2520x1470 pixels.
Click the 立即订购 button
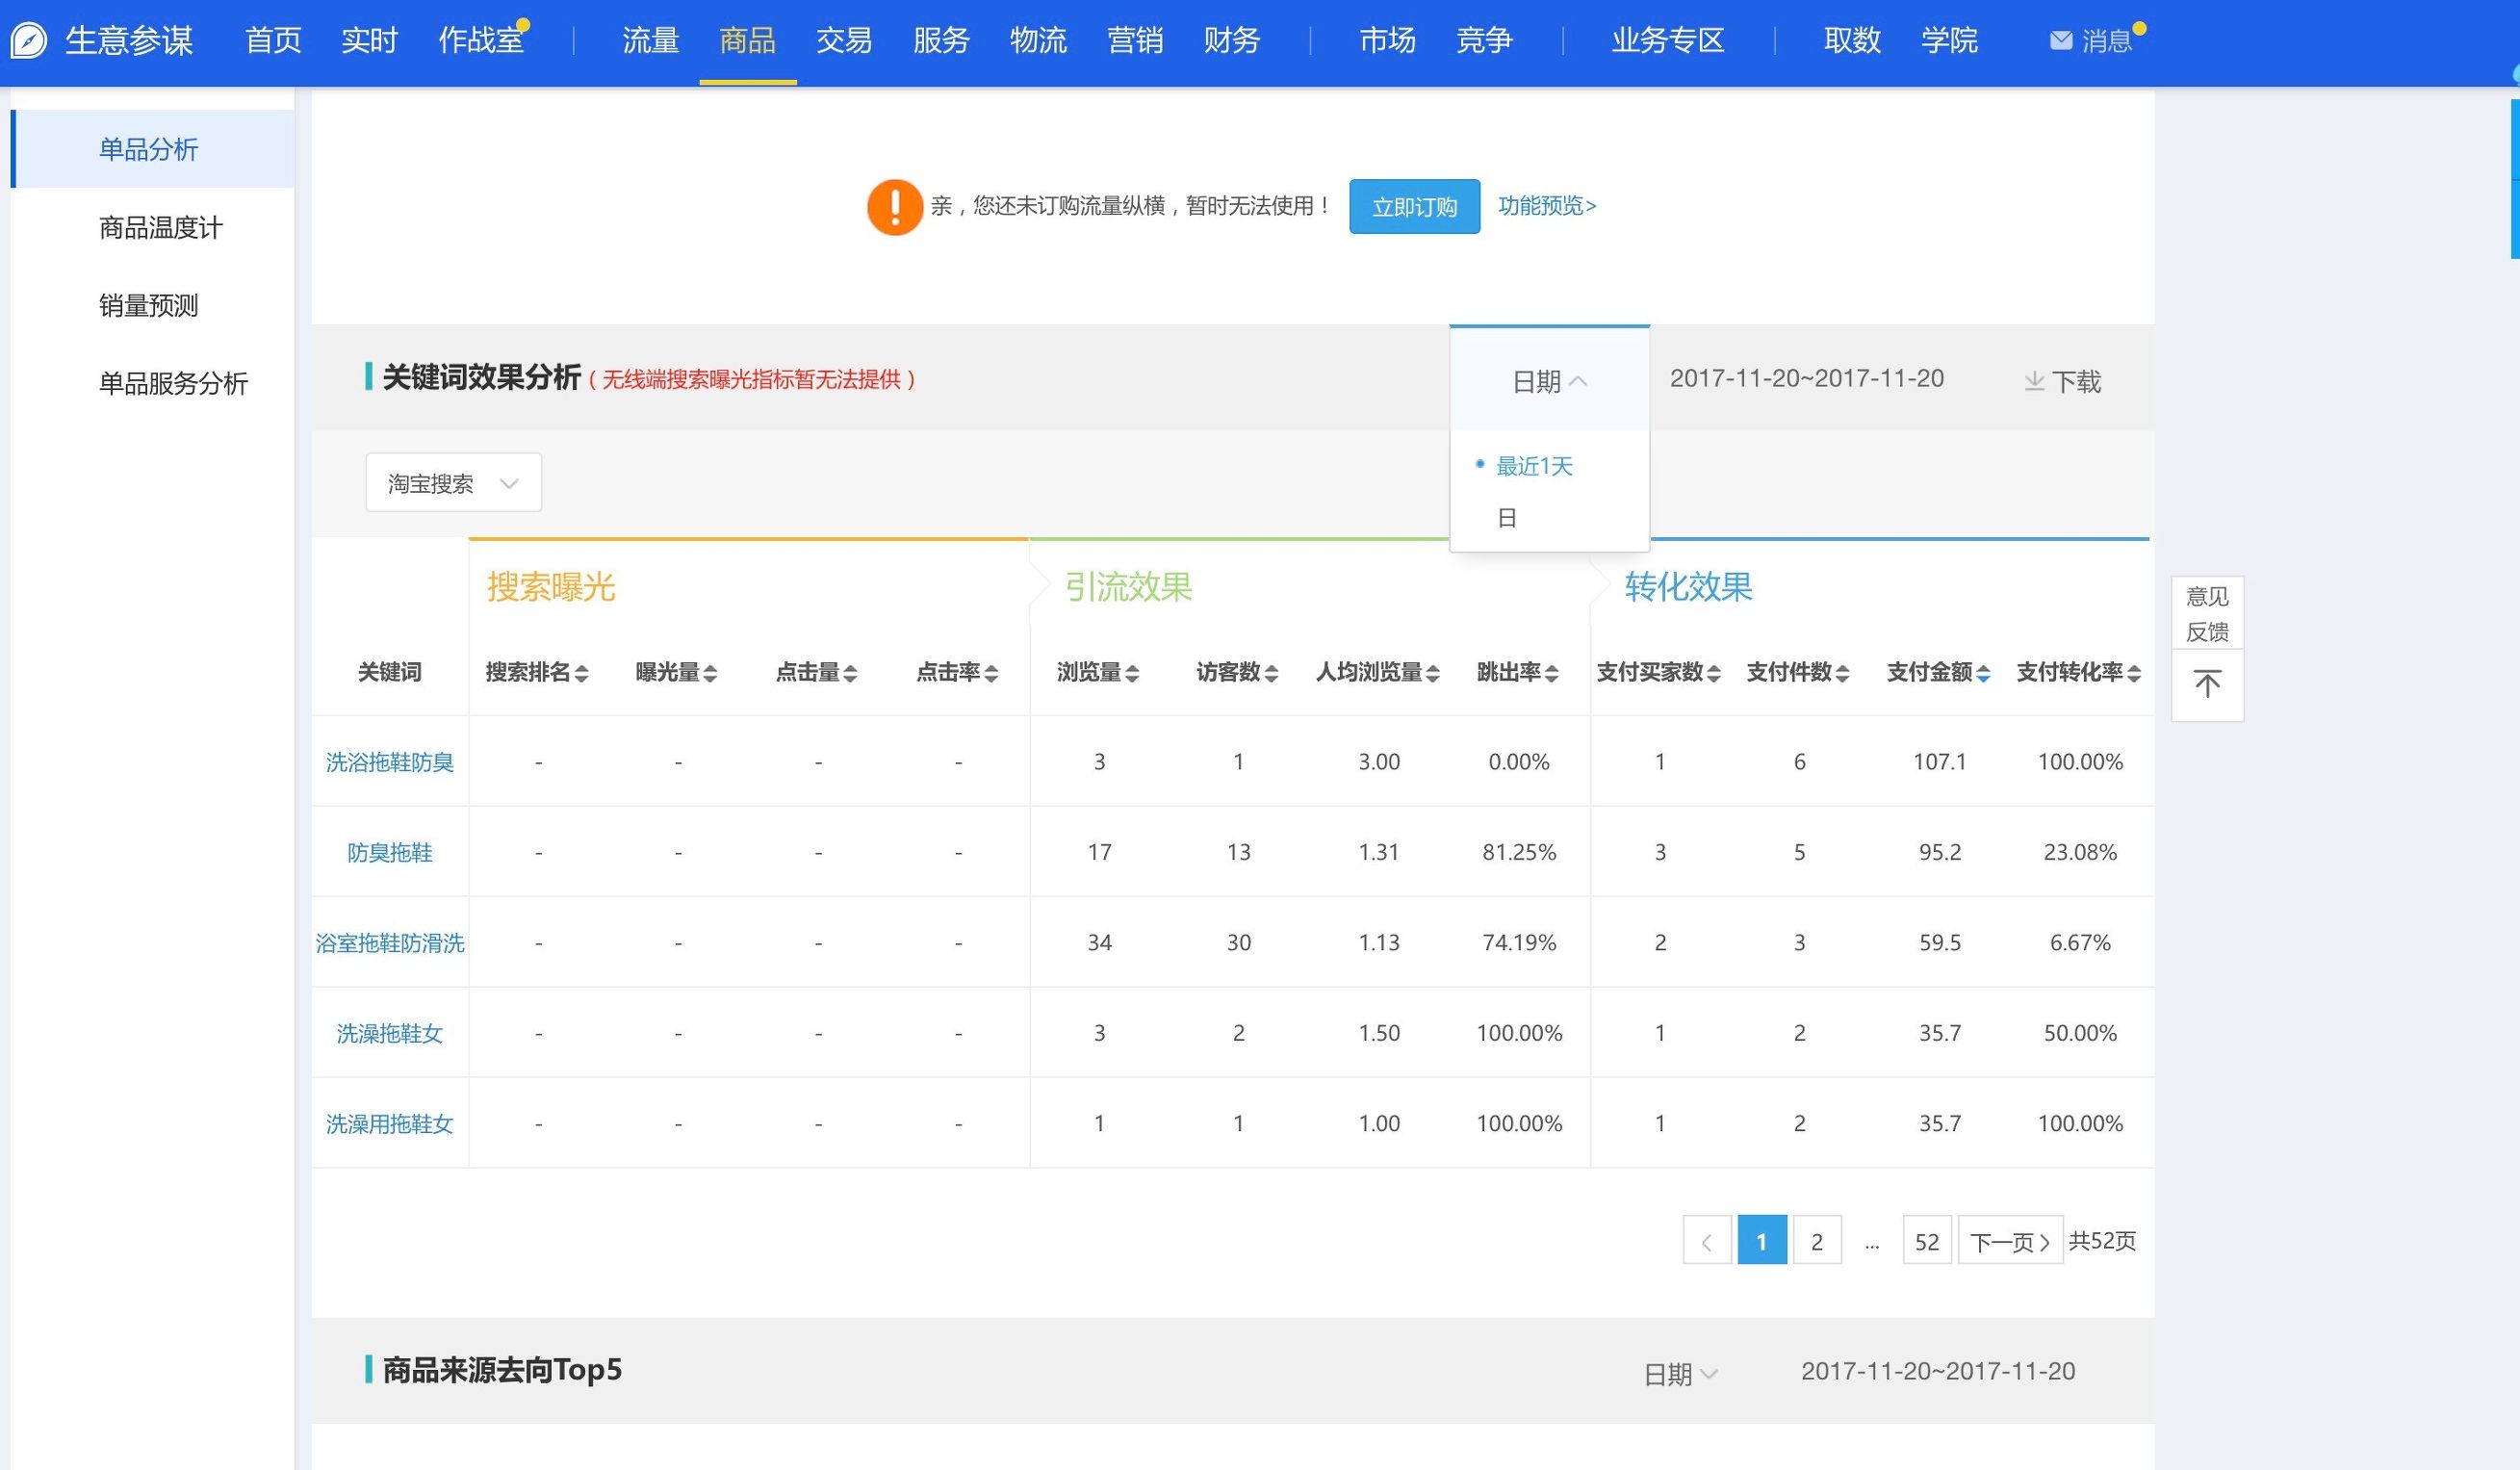pyautogui.click(x=1414, y=206)
